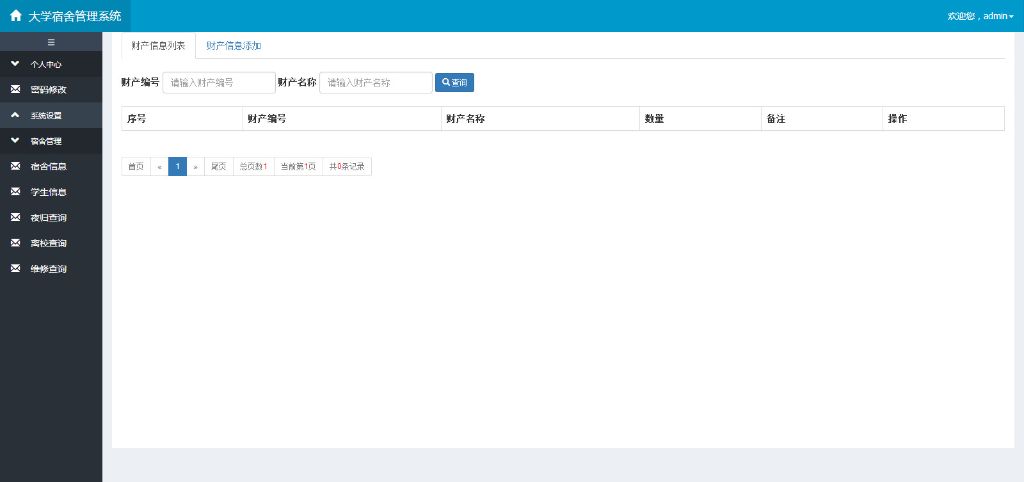Switch to the 财产信息列表 tab
The width and height of the screenshot is (1024, 482).
tap(158, 46)
